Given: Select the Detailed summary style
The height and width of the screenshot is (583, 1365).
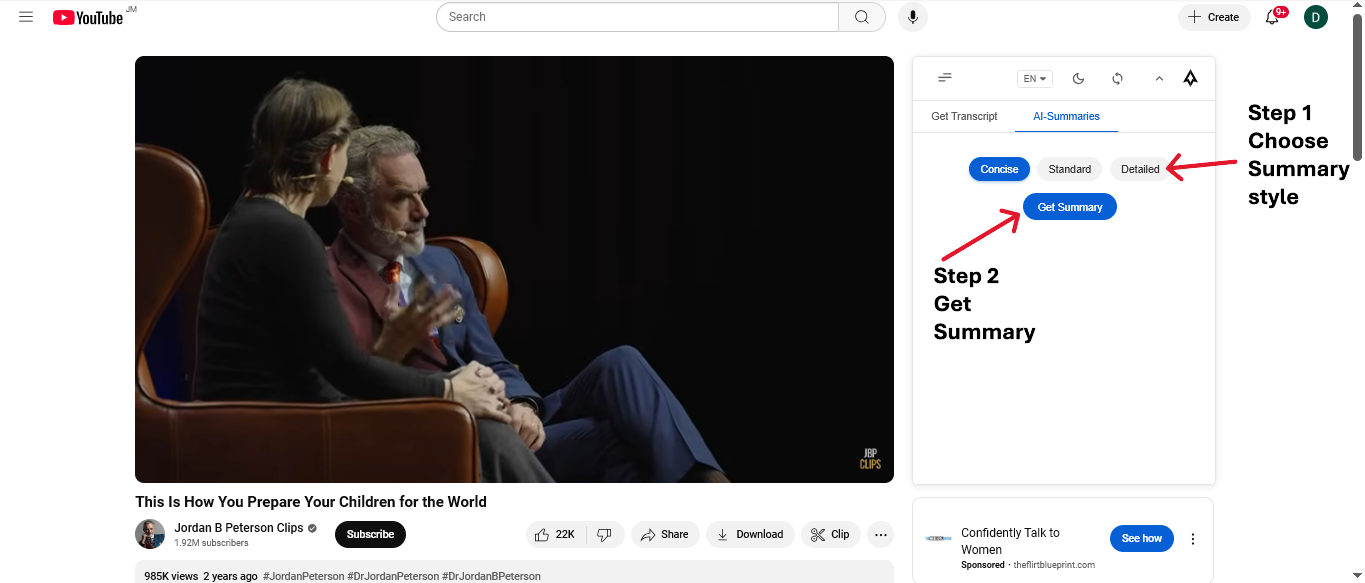Looking at the screenshot, I should tap(1140, 169).
